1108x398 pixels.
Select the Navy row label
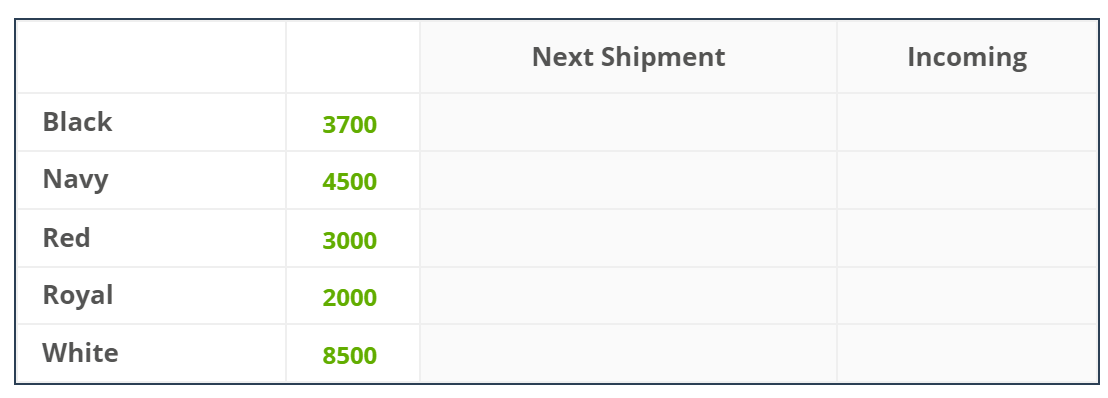click(x=75, y=180)
